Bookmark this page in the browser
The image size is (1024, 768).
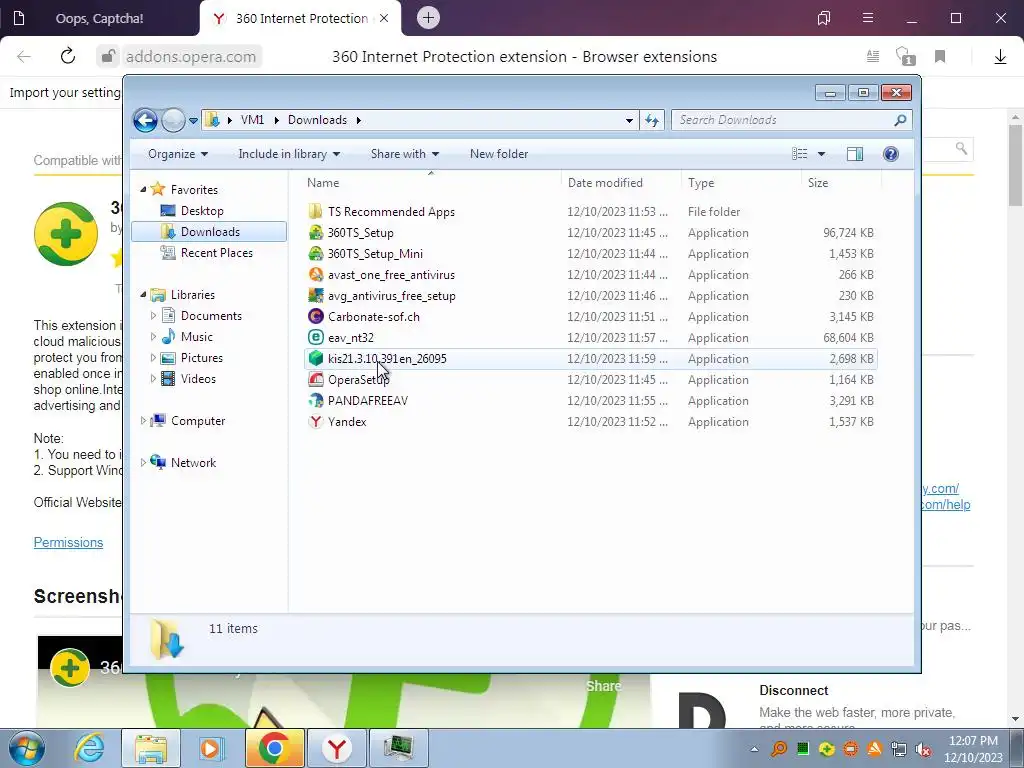(x=940, y=57)
